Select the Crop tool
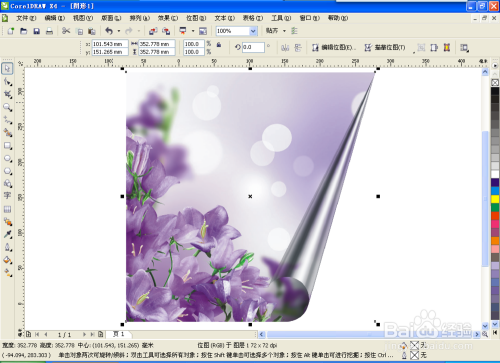Viewport: 500px width, 363px height. (7, 94)
